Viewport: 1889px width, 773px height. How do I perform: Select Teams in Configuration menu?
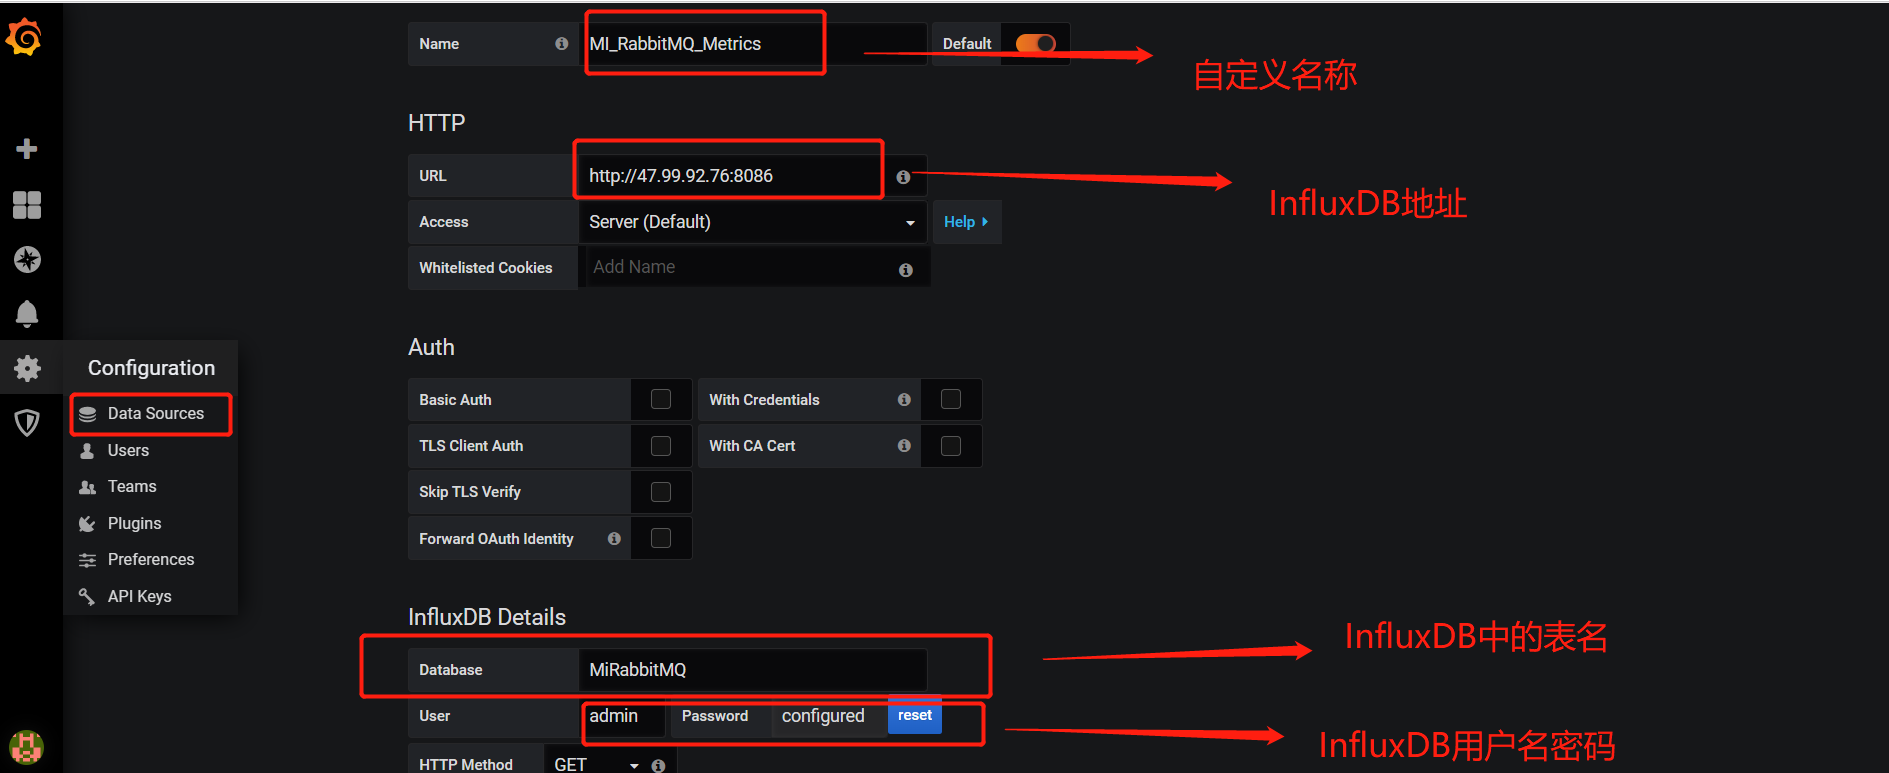click(x=132, y=487)
